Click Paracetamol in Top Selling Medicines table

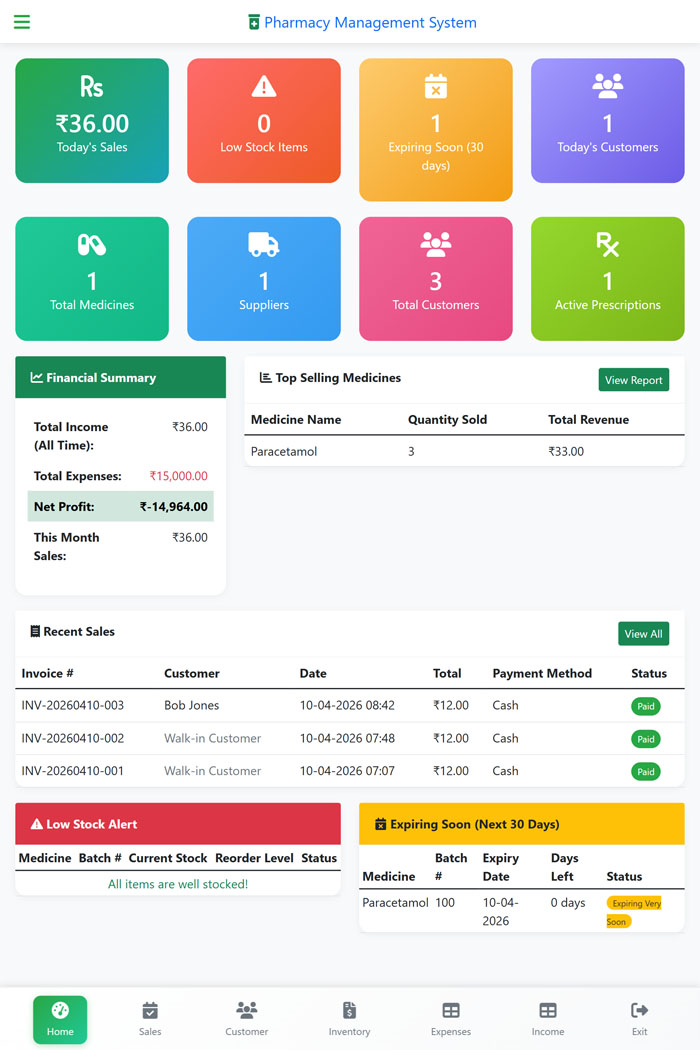284,451
